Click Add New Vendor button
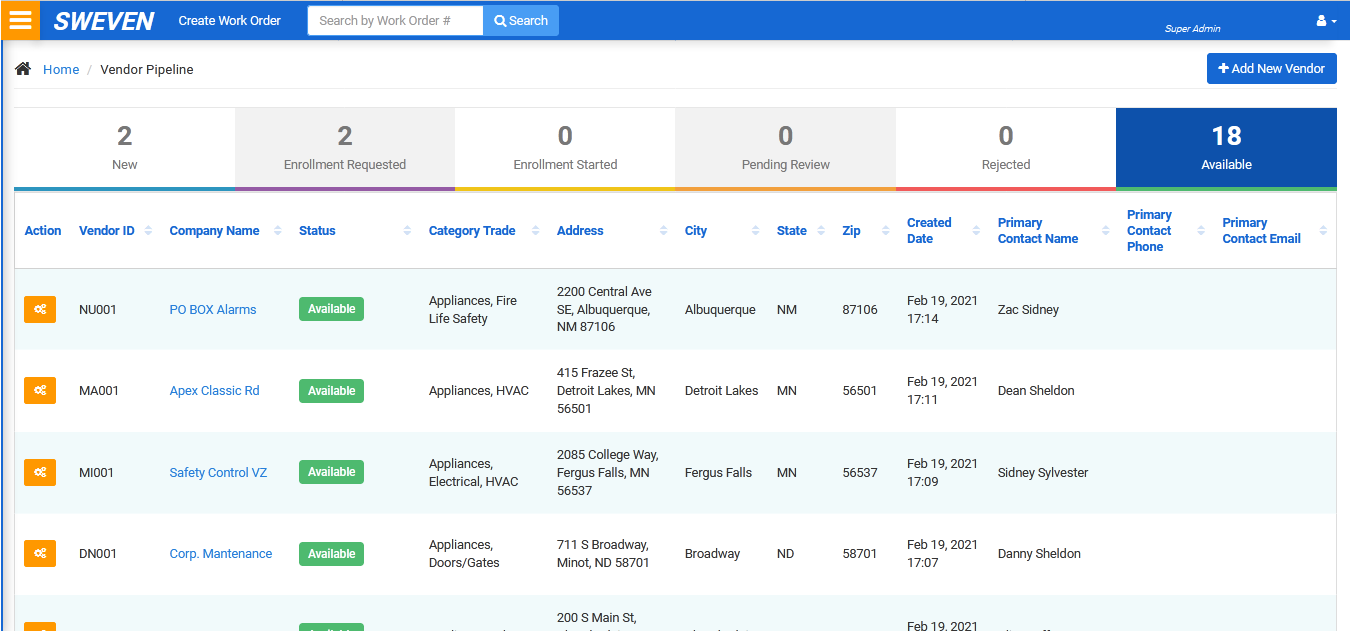The width and height of the screenshot is (1350, 631). click(1272, 68)
